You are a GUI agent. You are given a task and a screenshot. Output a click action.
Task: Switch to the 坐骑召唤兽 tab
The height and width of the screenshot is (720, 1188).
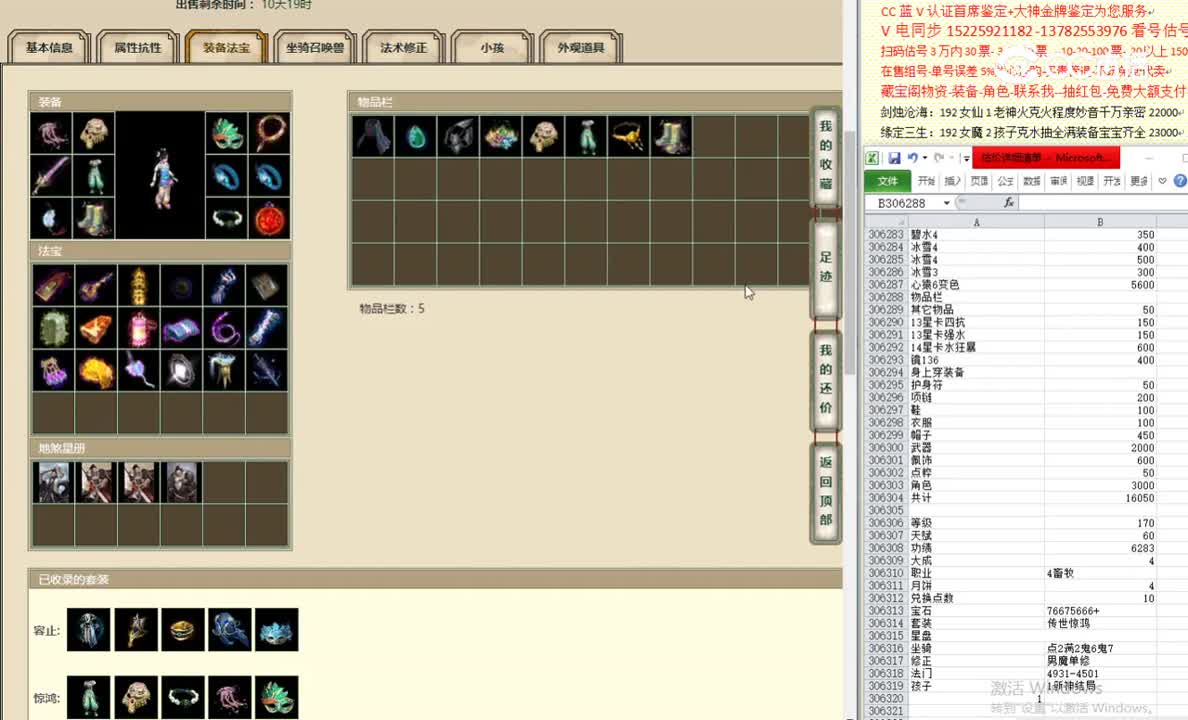click(313, 46)
